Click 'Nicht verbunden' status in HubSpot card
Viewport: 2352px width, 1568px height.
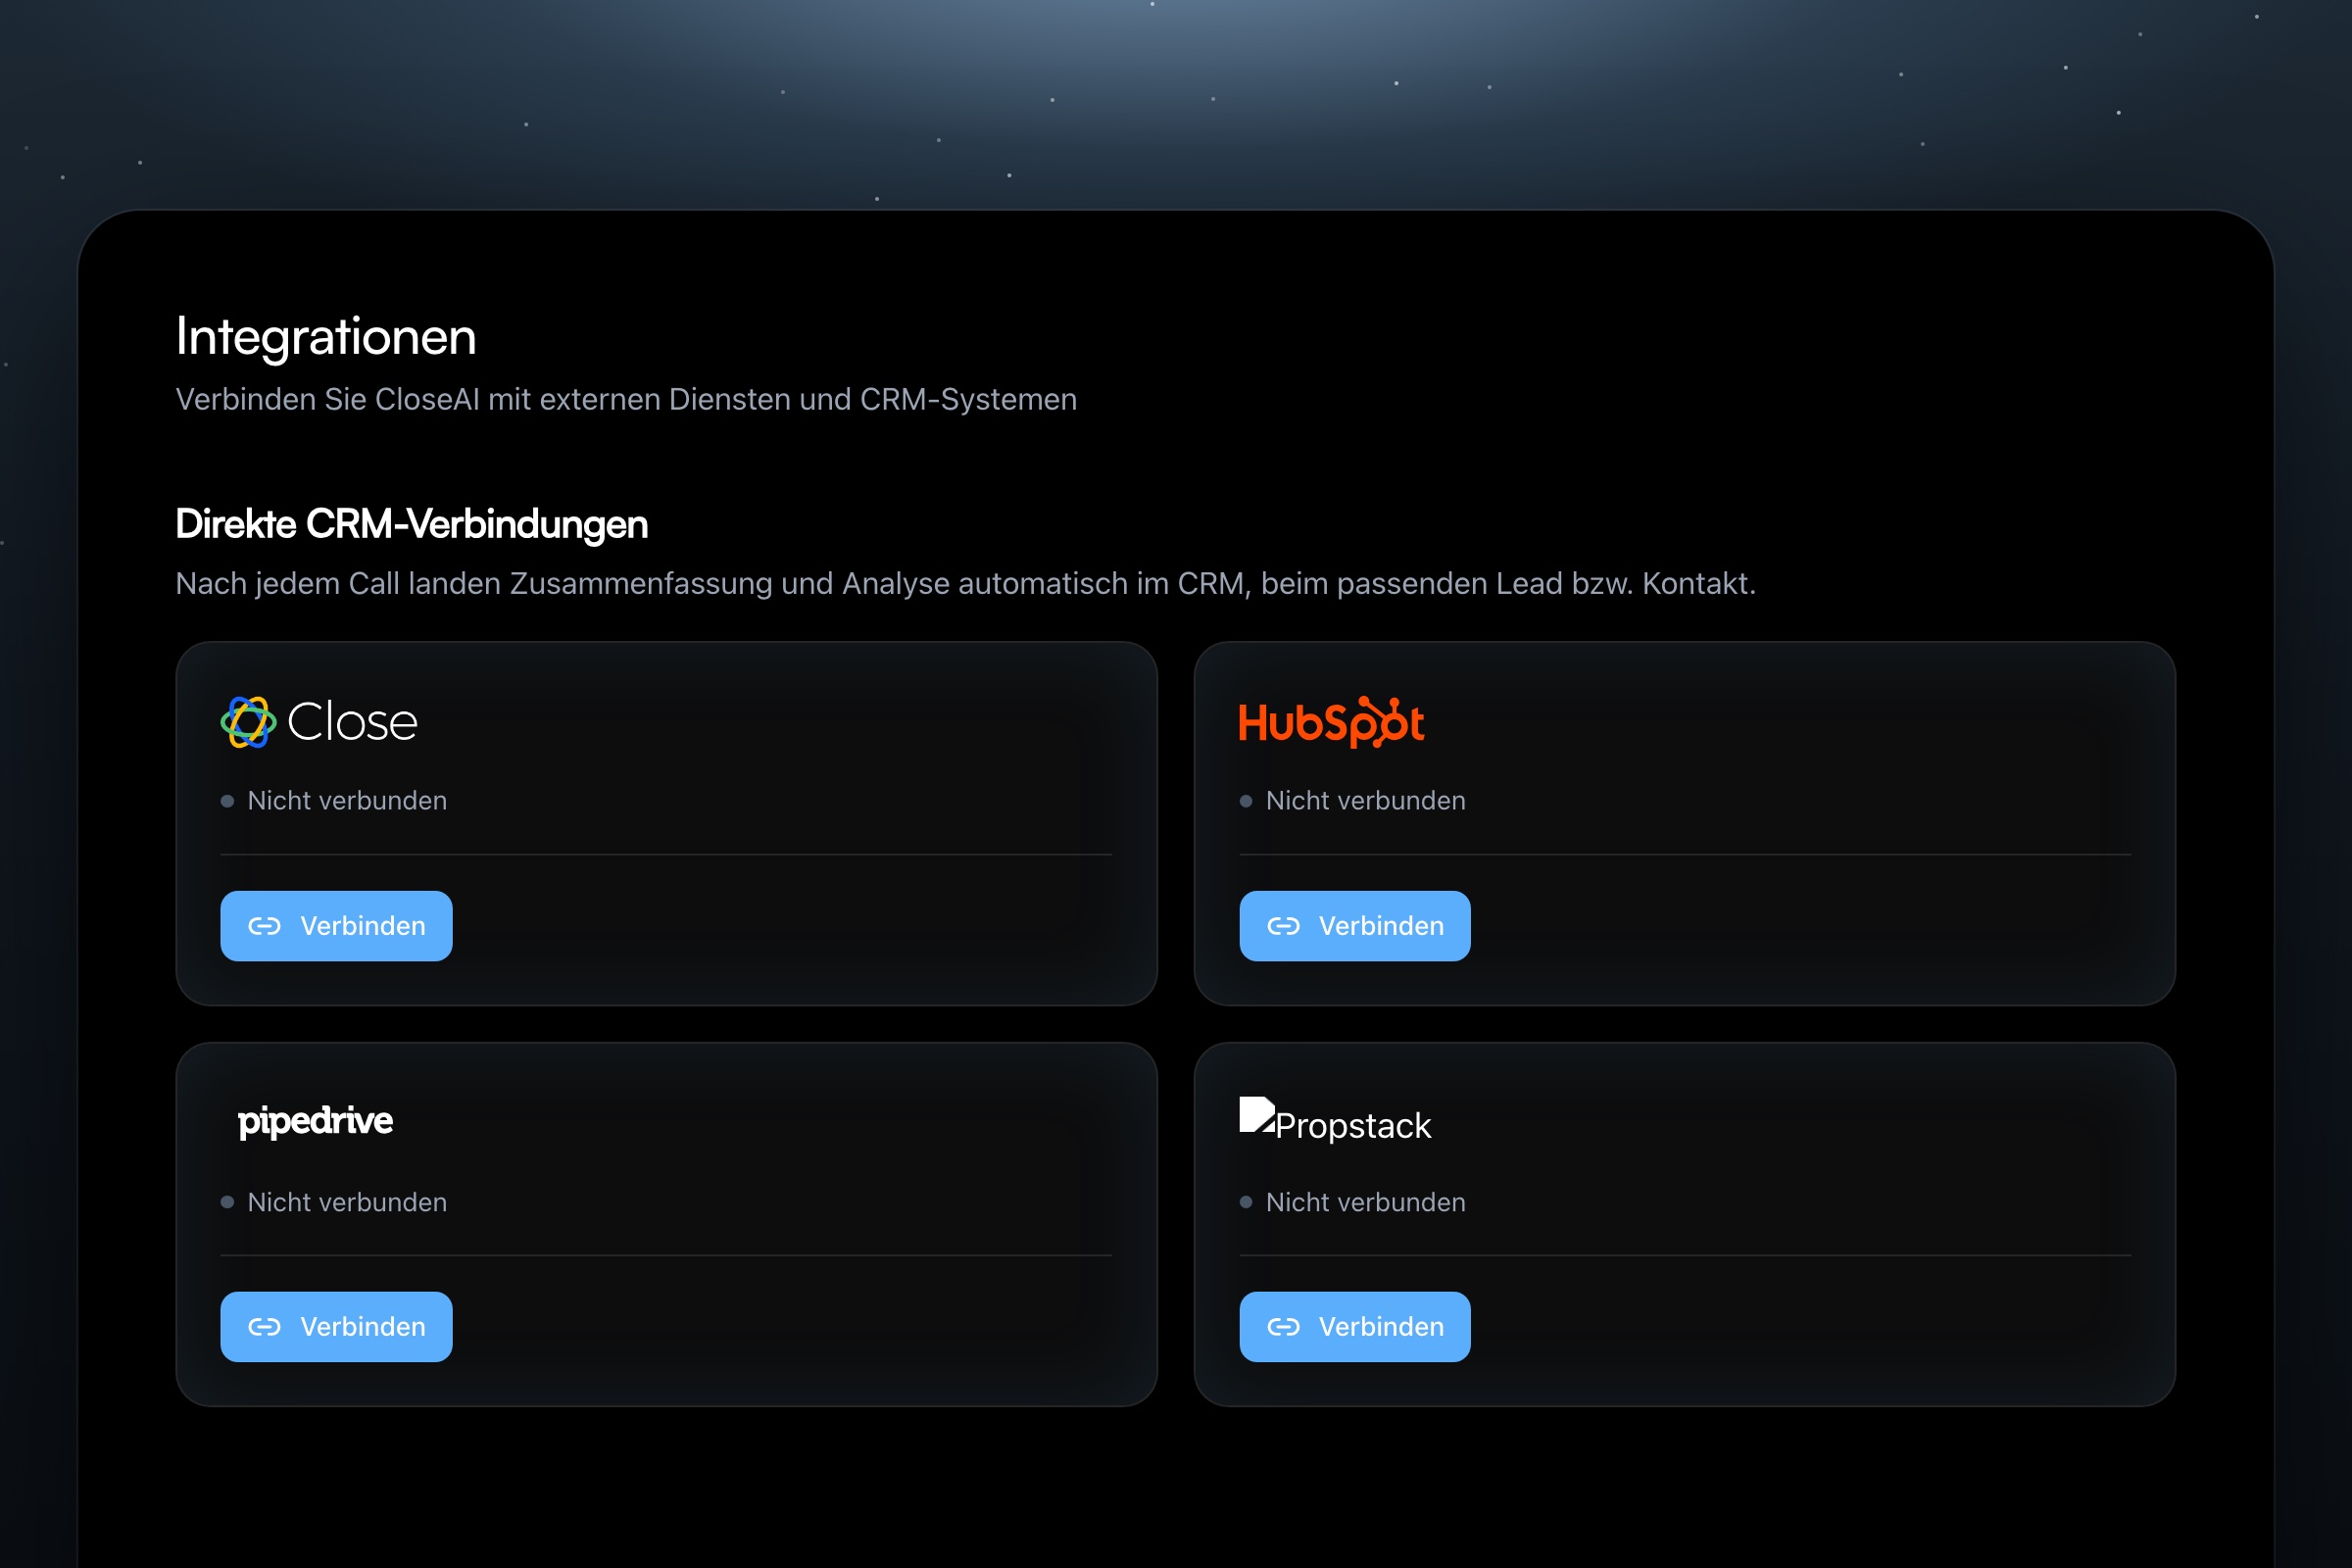point(1353,801)
